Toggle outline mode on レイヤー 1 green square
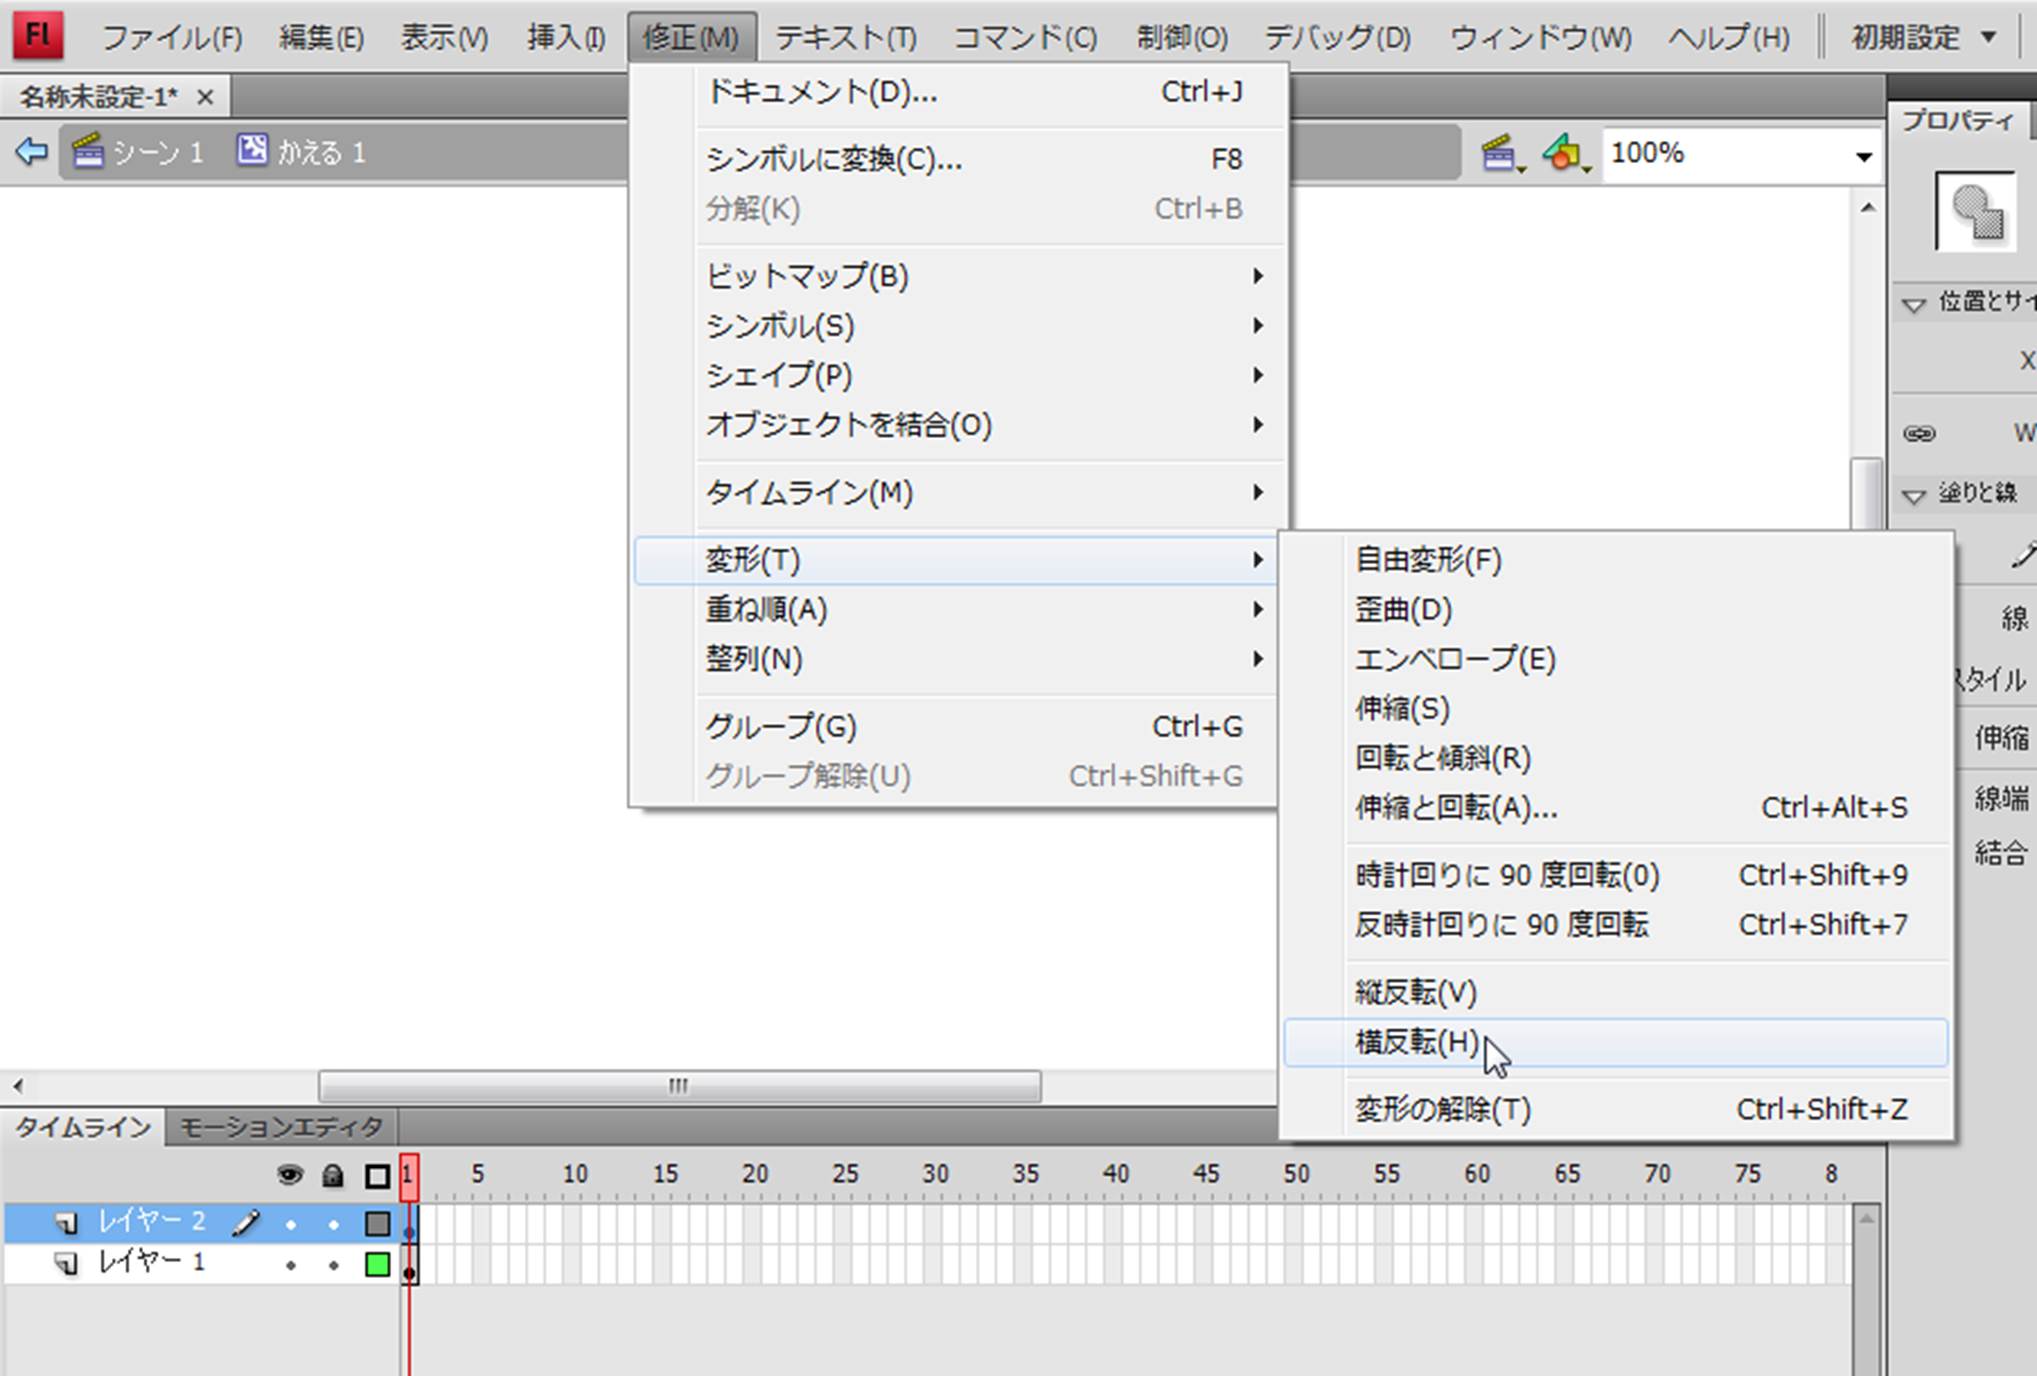Viewport: 2037px width, 1376px height. click(377, 1265)
